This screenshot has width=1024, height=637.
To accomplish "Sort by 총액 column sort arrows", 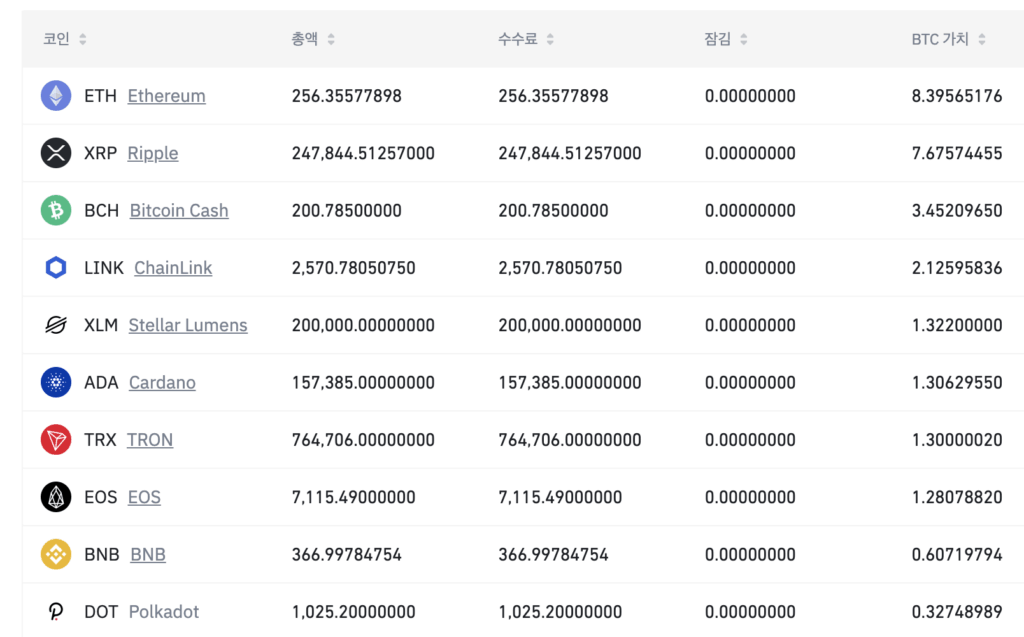I will pyautogui.click(x=331, y=39).
